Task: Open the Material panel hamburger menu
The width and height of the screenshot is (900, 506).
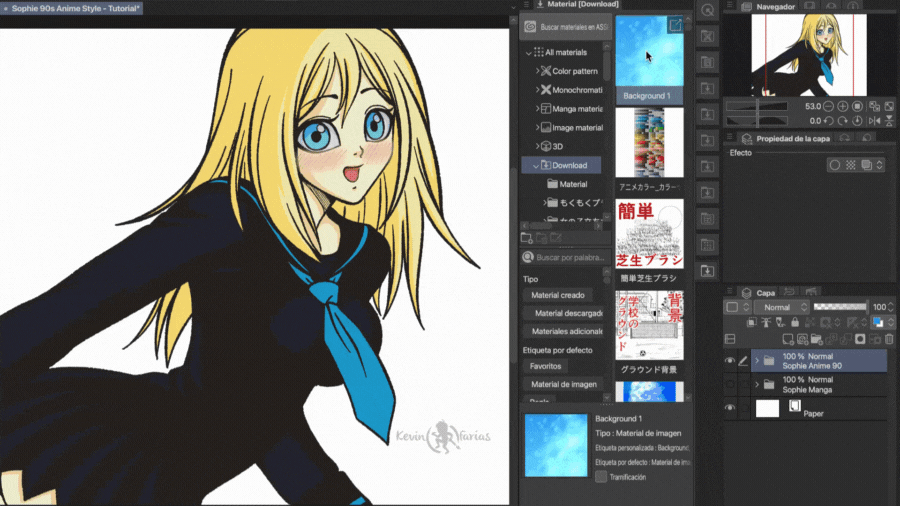Action: coord(526,4)
